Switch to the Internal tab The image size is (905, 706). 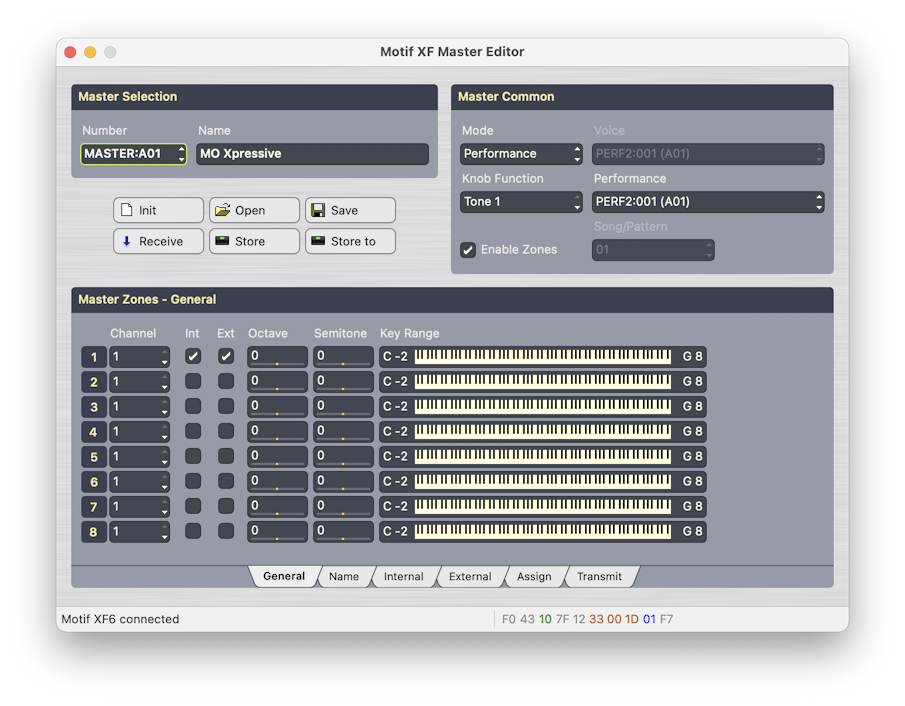[403, 577]
